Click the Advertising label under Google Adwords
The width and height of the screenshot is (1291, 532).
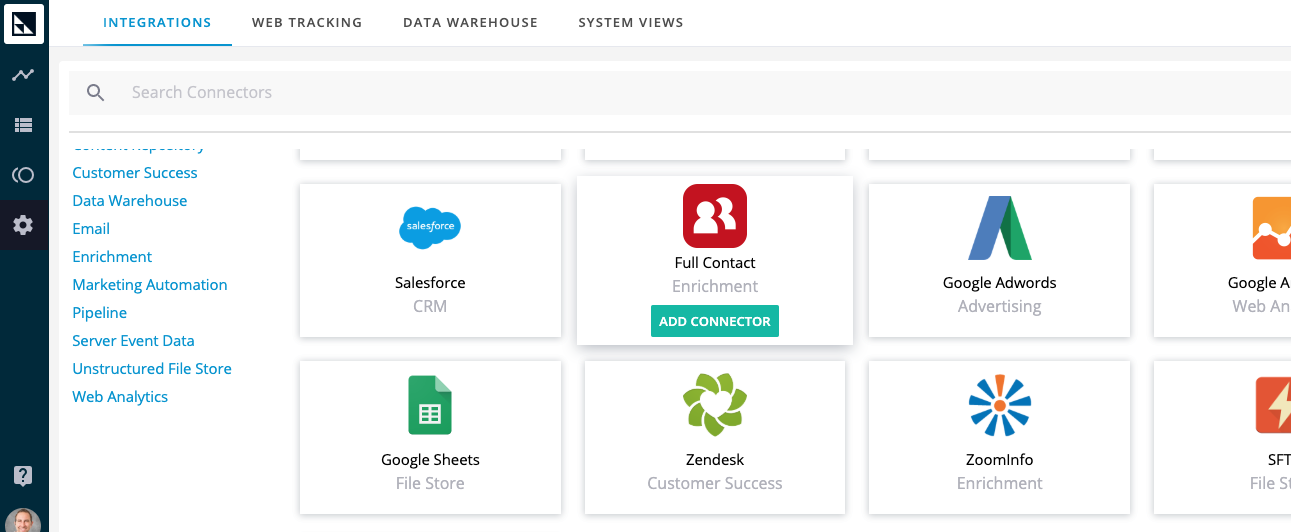(x=999, y=306)
